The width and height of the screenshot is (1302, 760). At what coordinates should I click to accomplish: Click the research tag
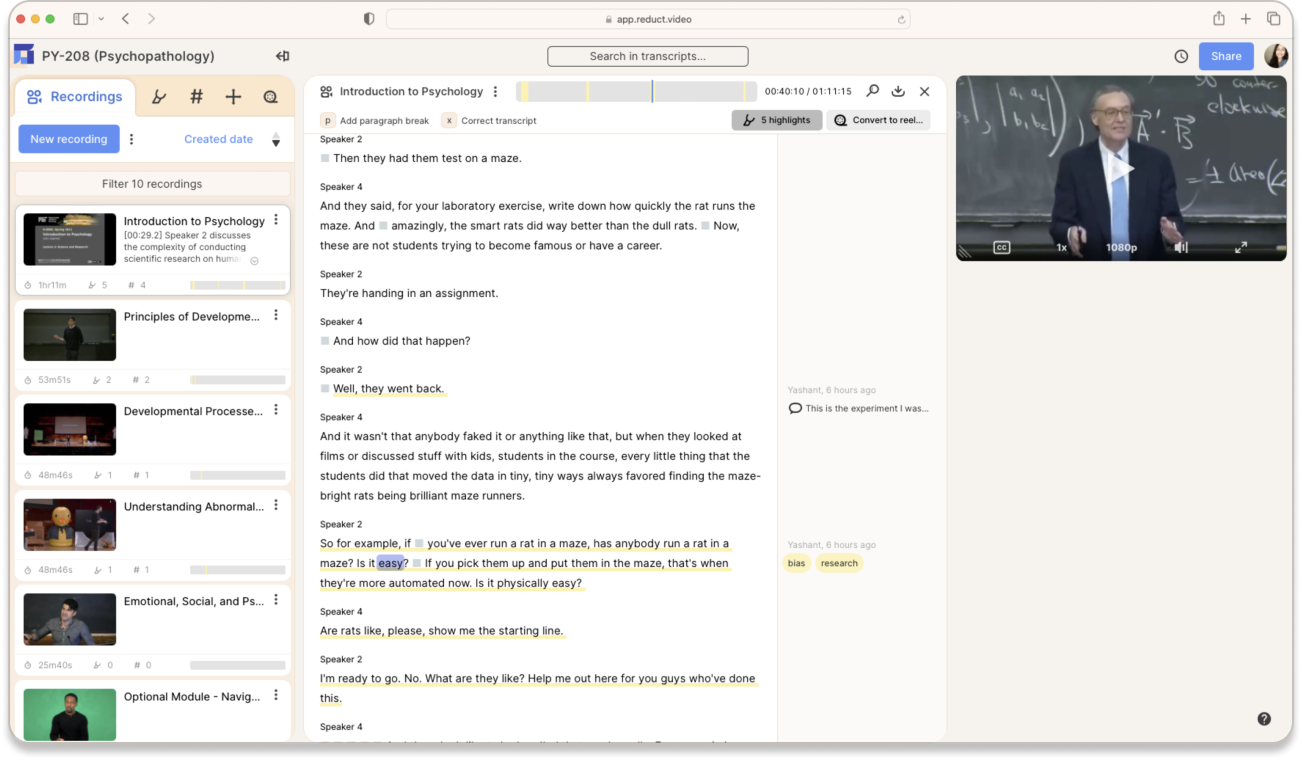point(839,563)
